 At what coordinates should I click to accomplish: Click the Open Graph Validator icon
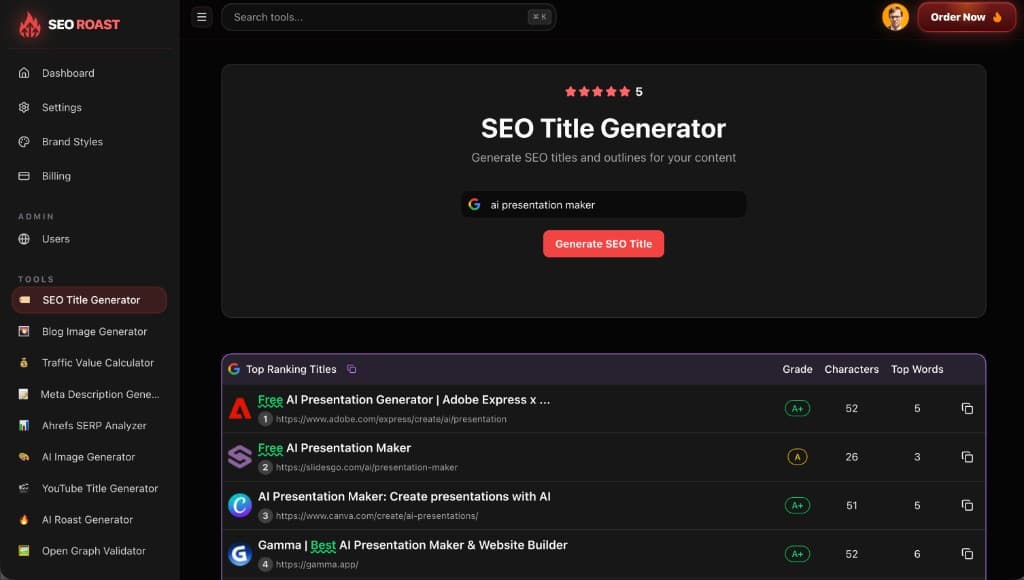[x=24, y=551]
